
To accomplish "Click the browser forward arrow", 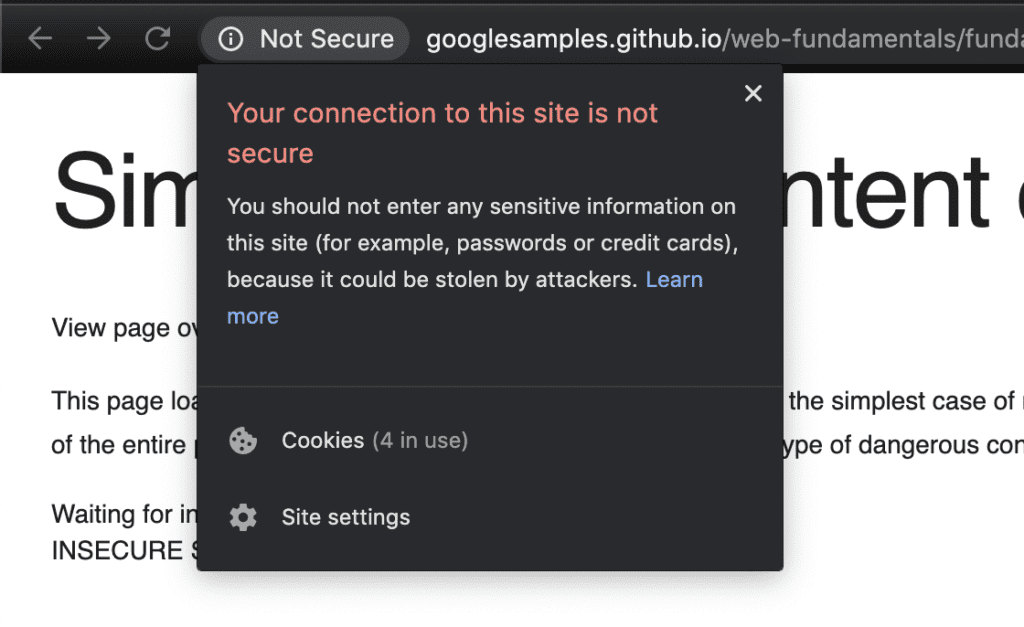I will [98, 39].
